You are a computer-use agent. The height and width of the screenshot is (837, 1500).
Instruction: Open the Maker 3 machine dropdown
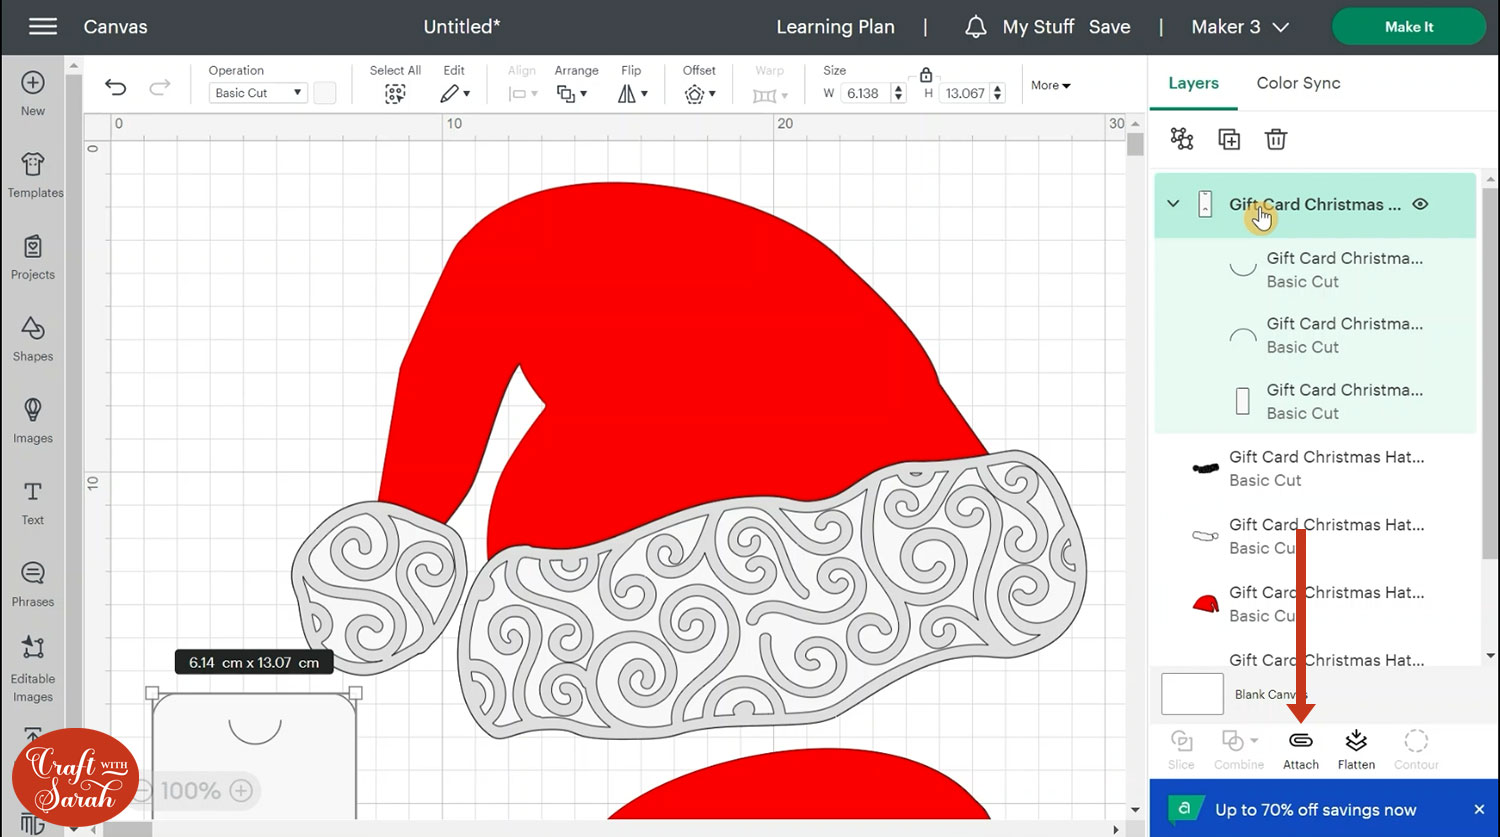1239,27
